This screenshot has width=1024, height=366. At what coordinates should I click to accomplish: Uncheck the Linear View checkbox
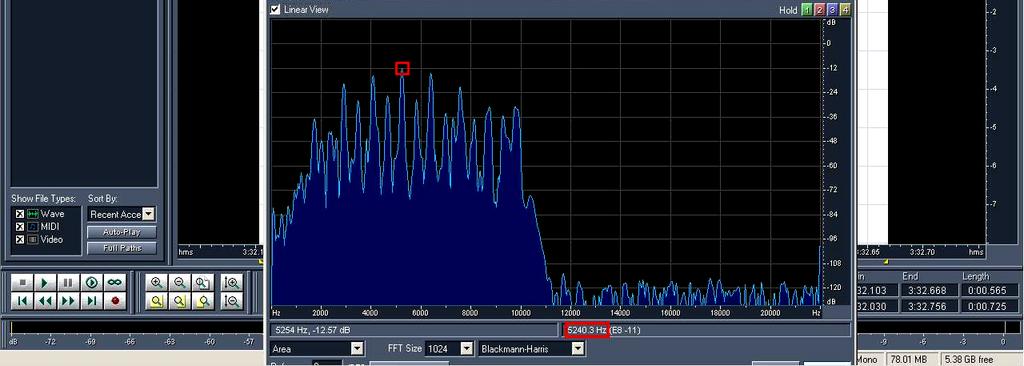coord(275,9)
